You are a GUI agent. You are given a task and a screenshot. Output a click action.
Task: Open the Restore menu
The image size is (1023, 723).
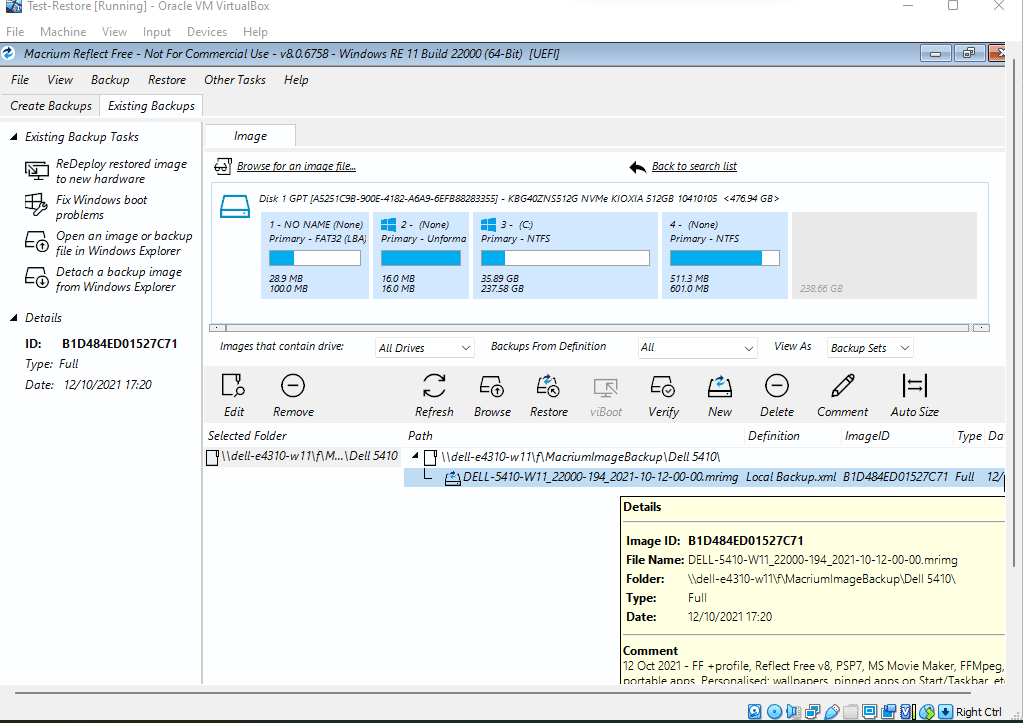coord(166,80)
